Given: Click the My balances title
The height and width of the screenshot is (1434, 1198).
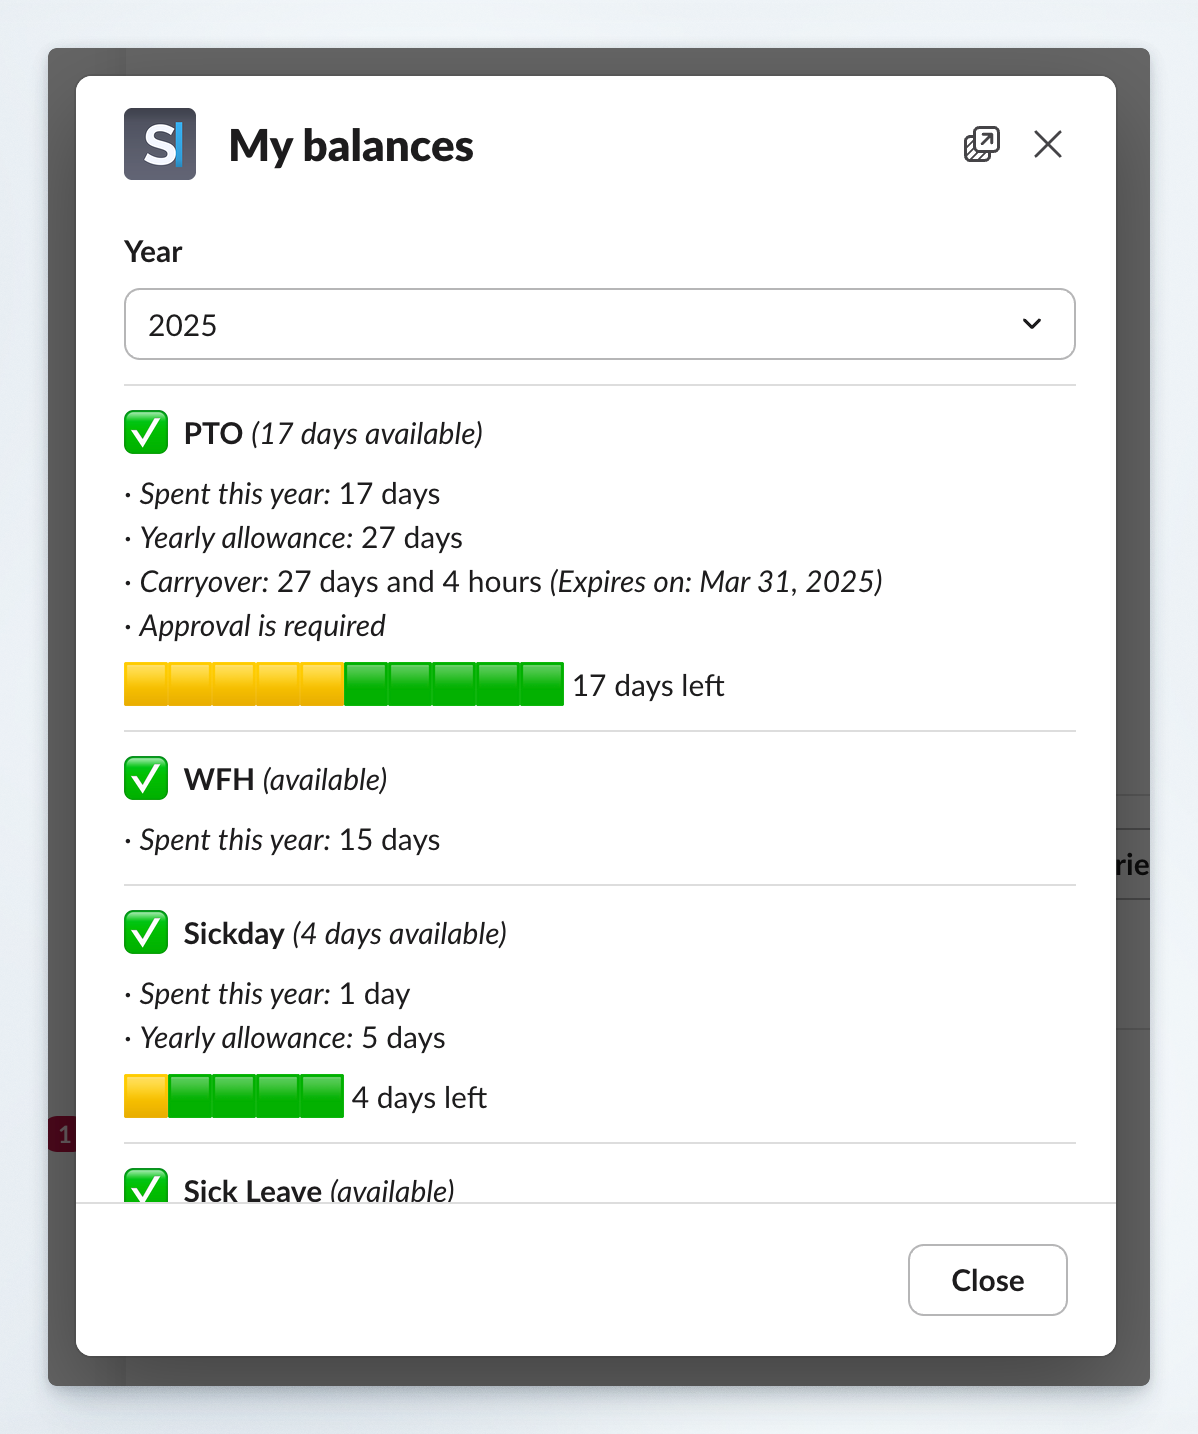Looking at the screenshot, I should coord(352,146).
